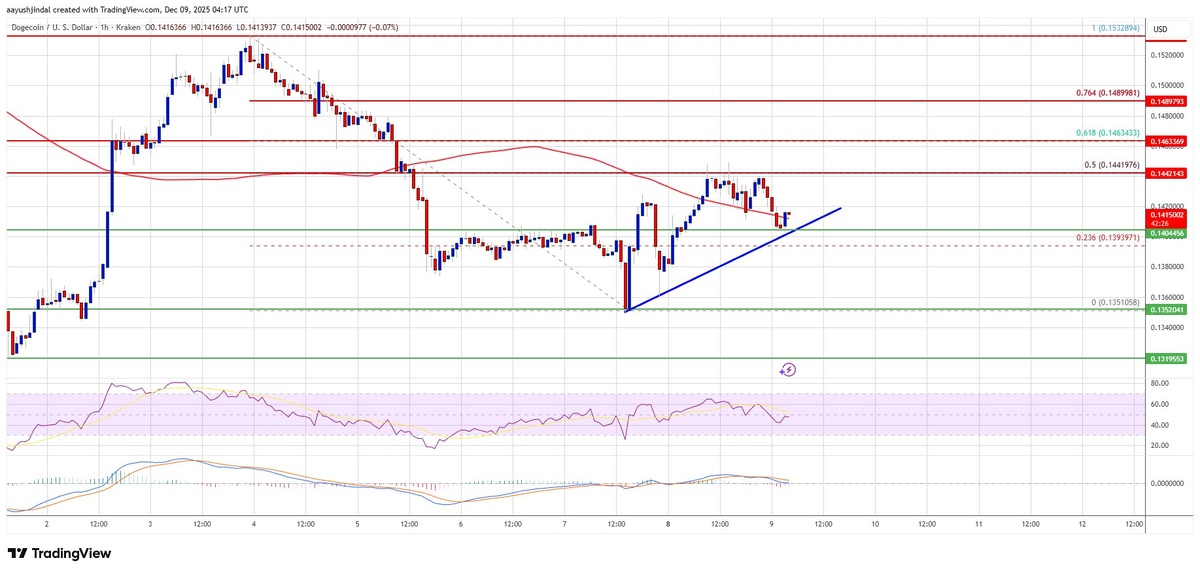
Task: Click the Dogecoin / U. S. Dollar symbol title
Action: pos(52,27)
